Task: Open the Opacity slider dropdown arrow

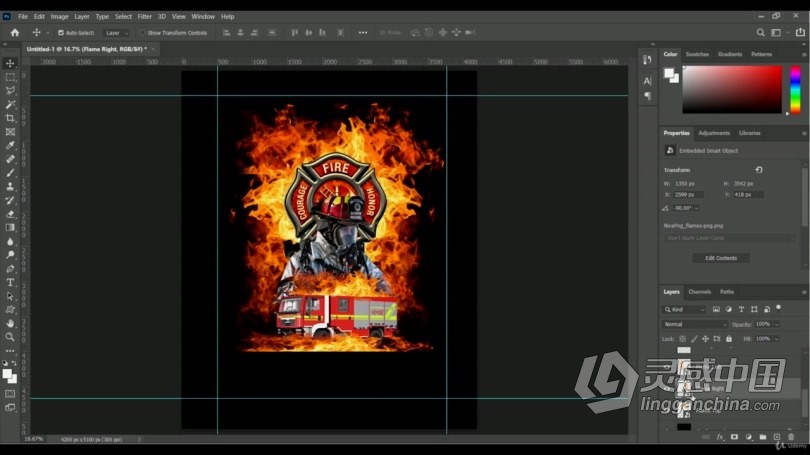Action: point(776,324)
